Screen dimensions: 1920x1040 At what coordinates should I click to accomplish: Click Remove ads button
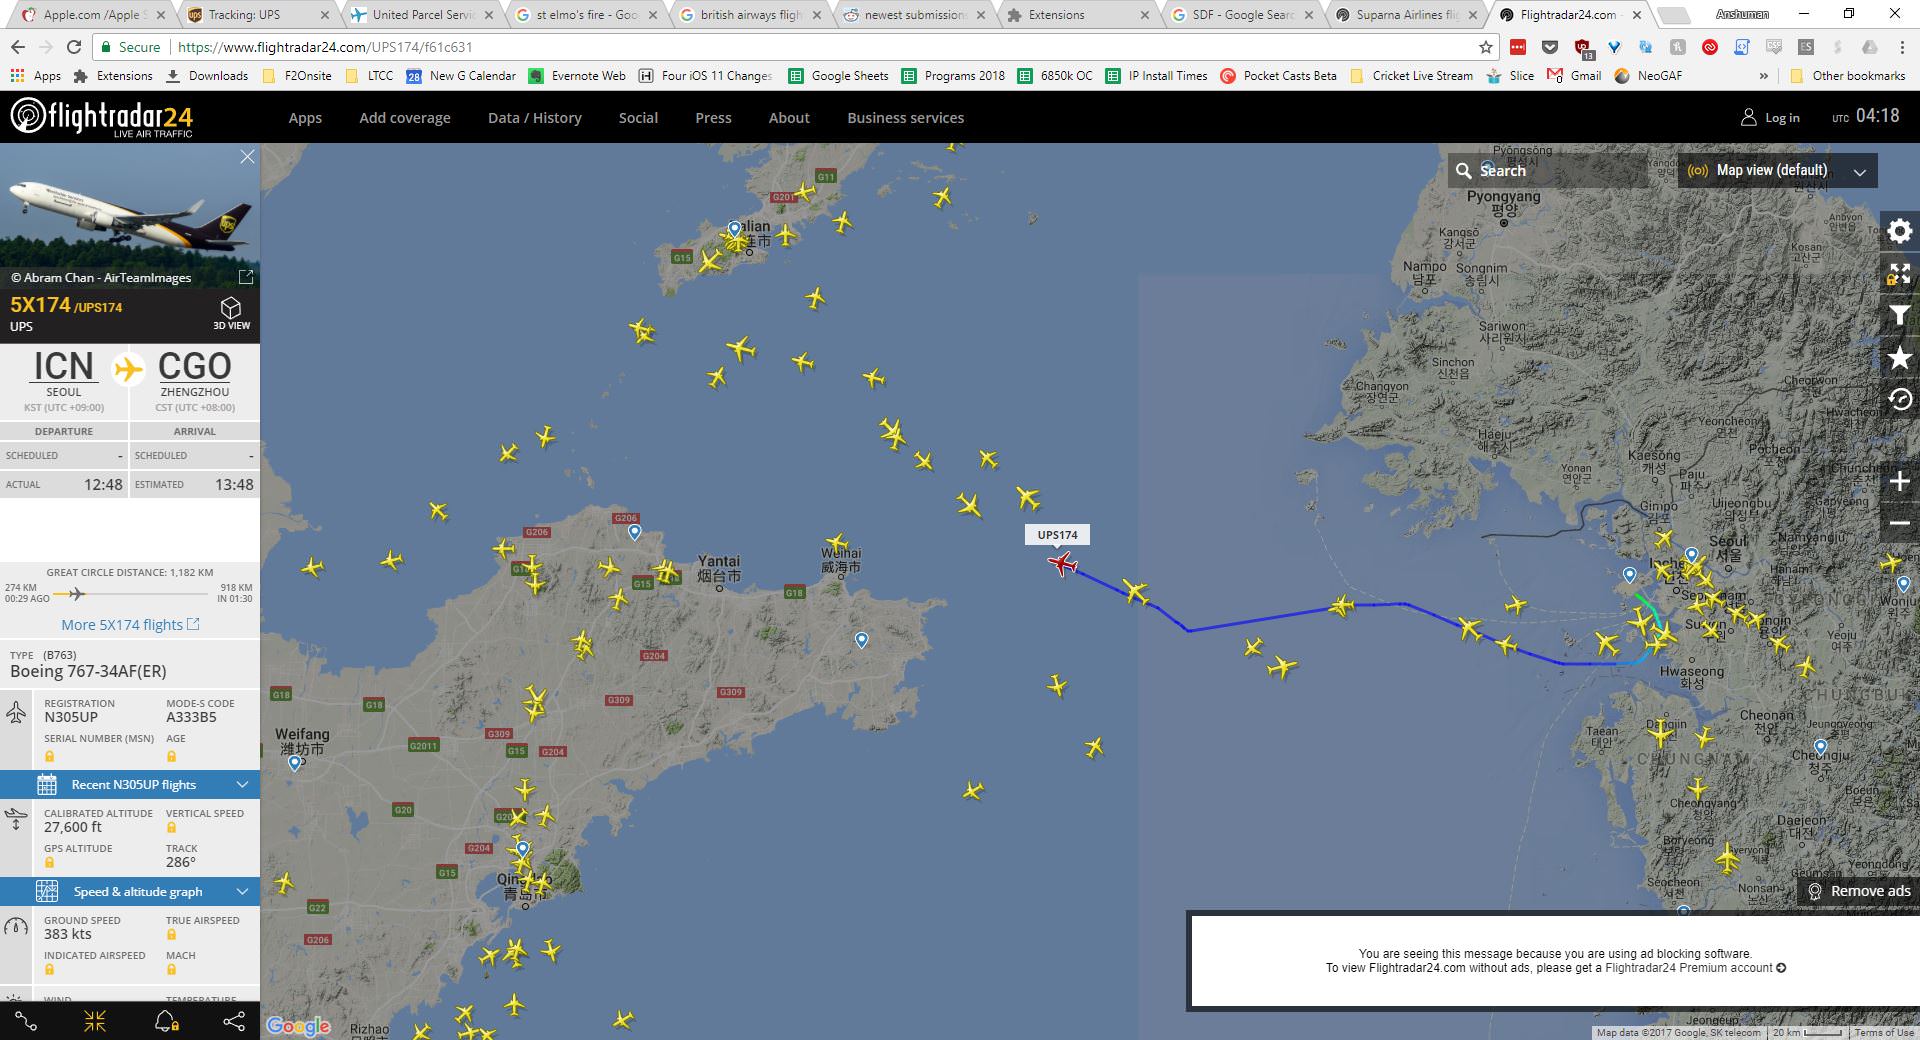click(1859, 891)
